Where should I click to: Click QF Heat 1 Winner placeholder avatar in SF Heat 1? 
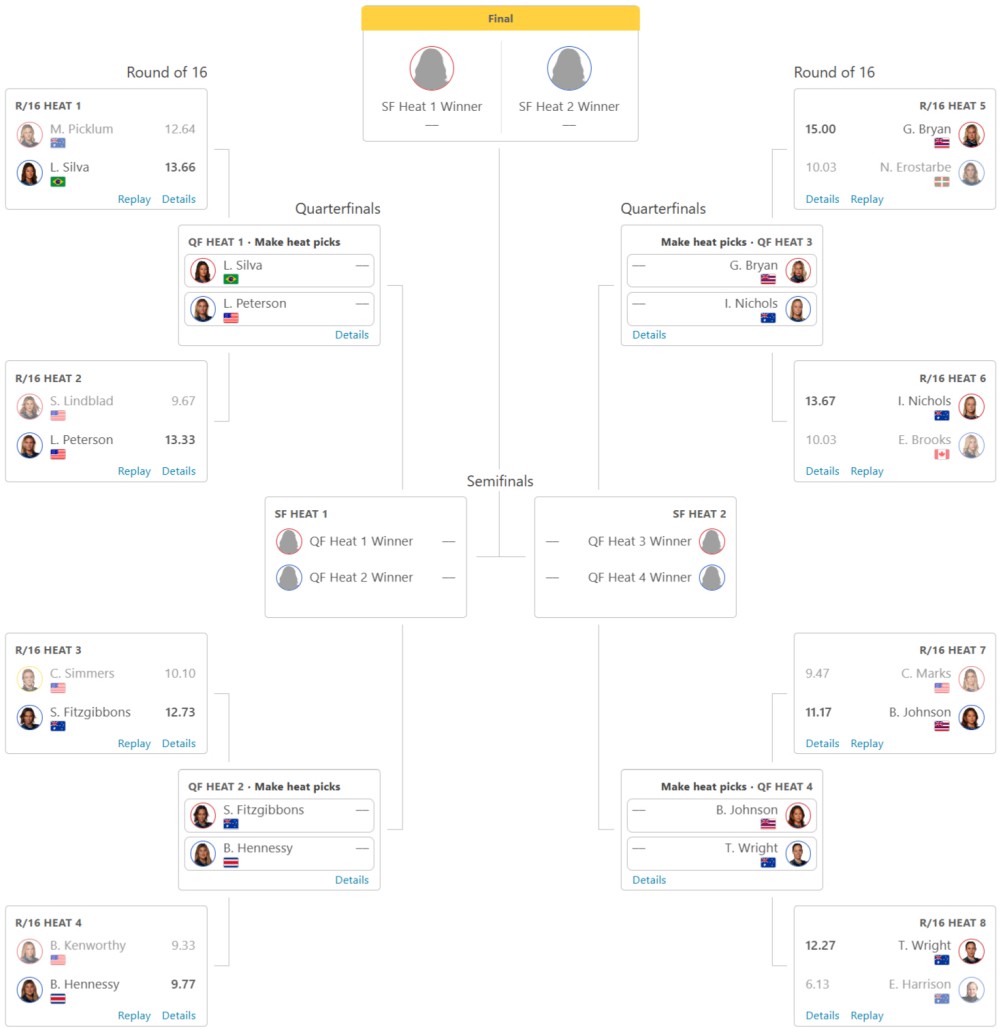point(289,541)
